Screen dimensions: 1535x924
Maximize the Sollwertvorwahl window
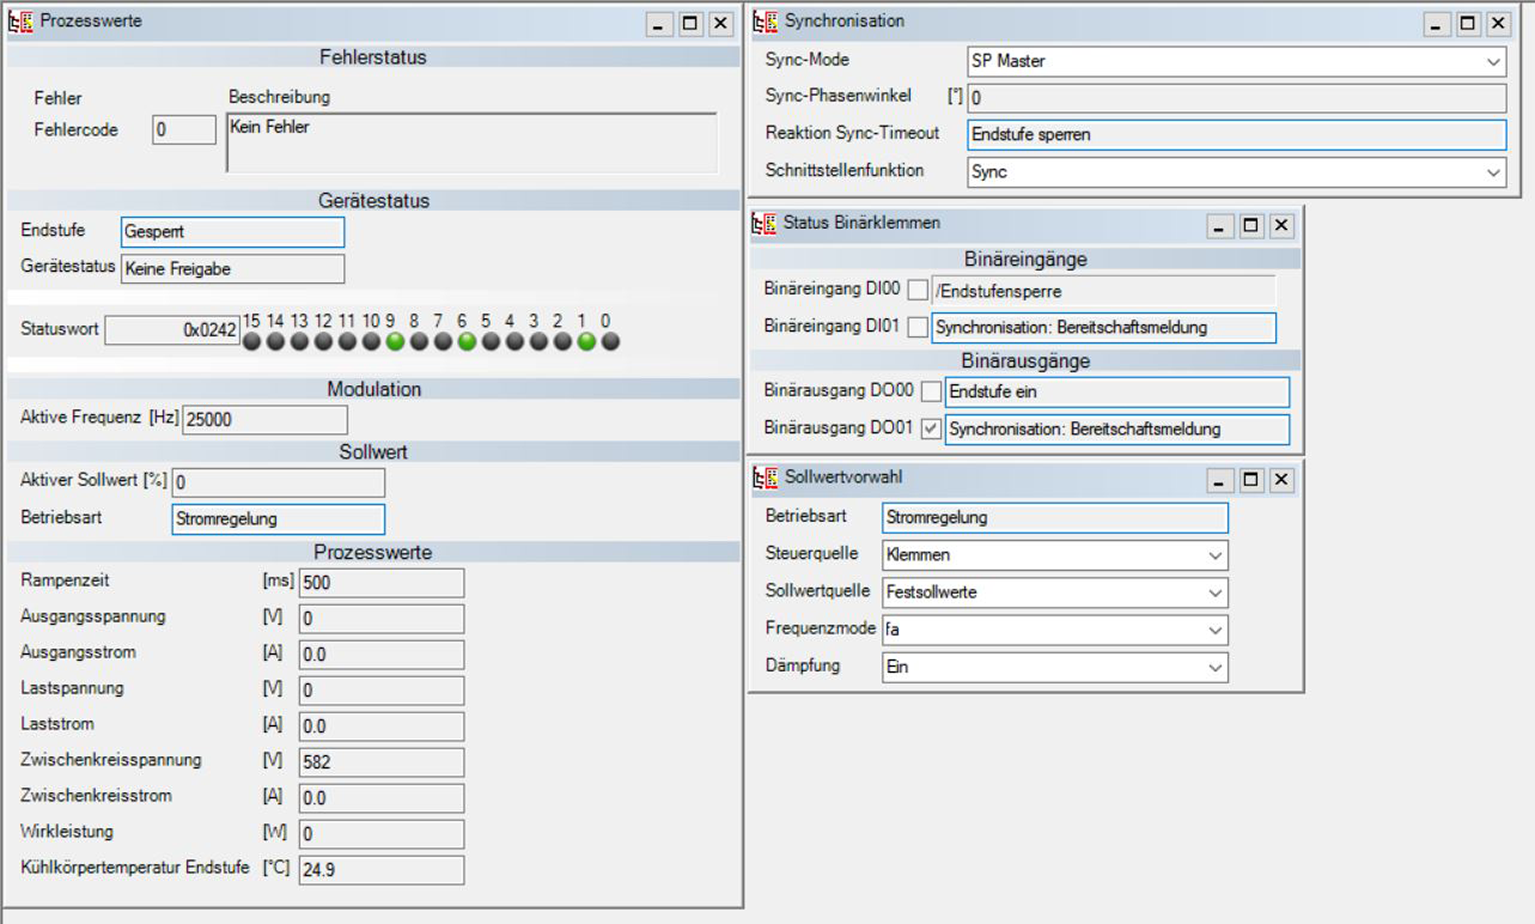(1250, 480)
